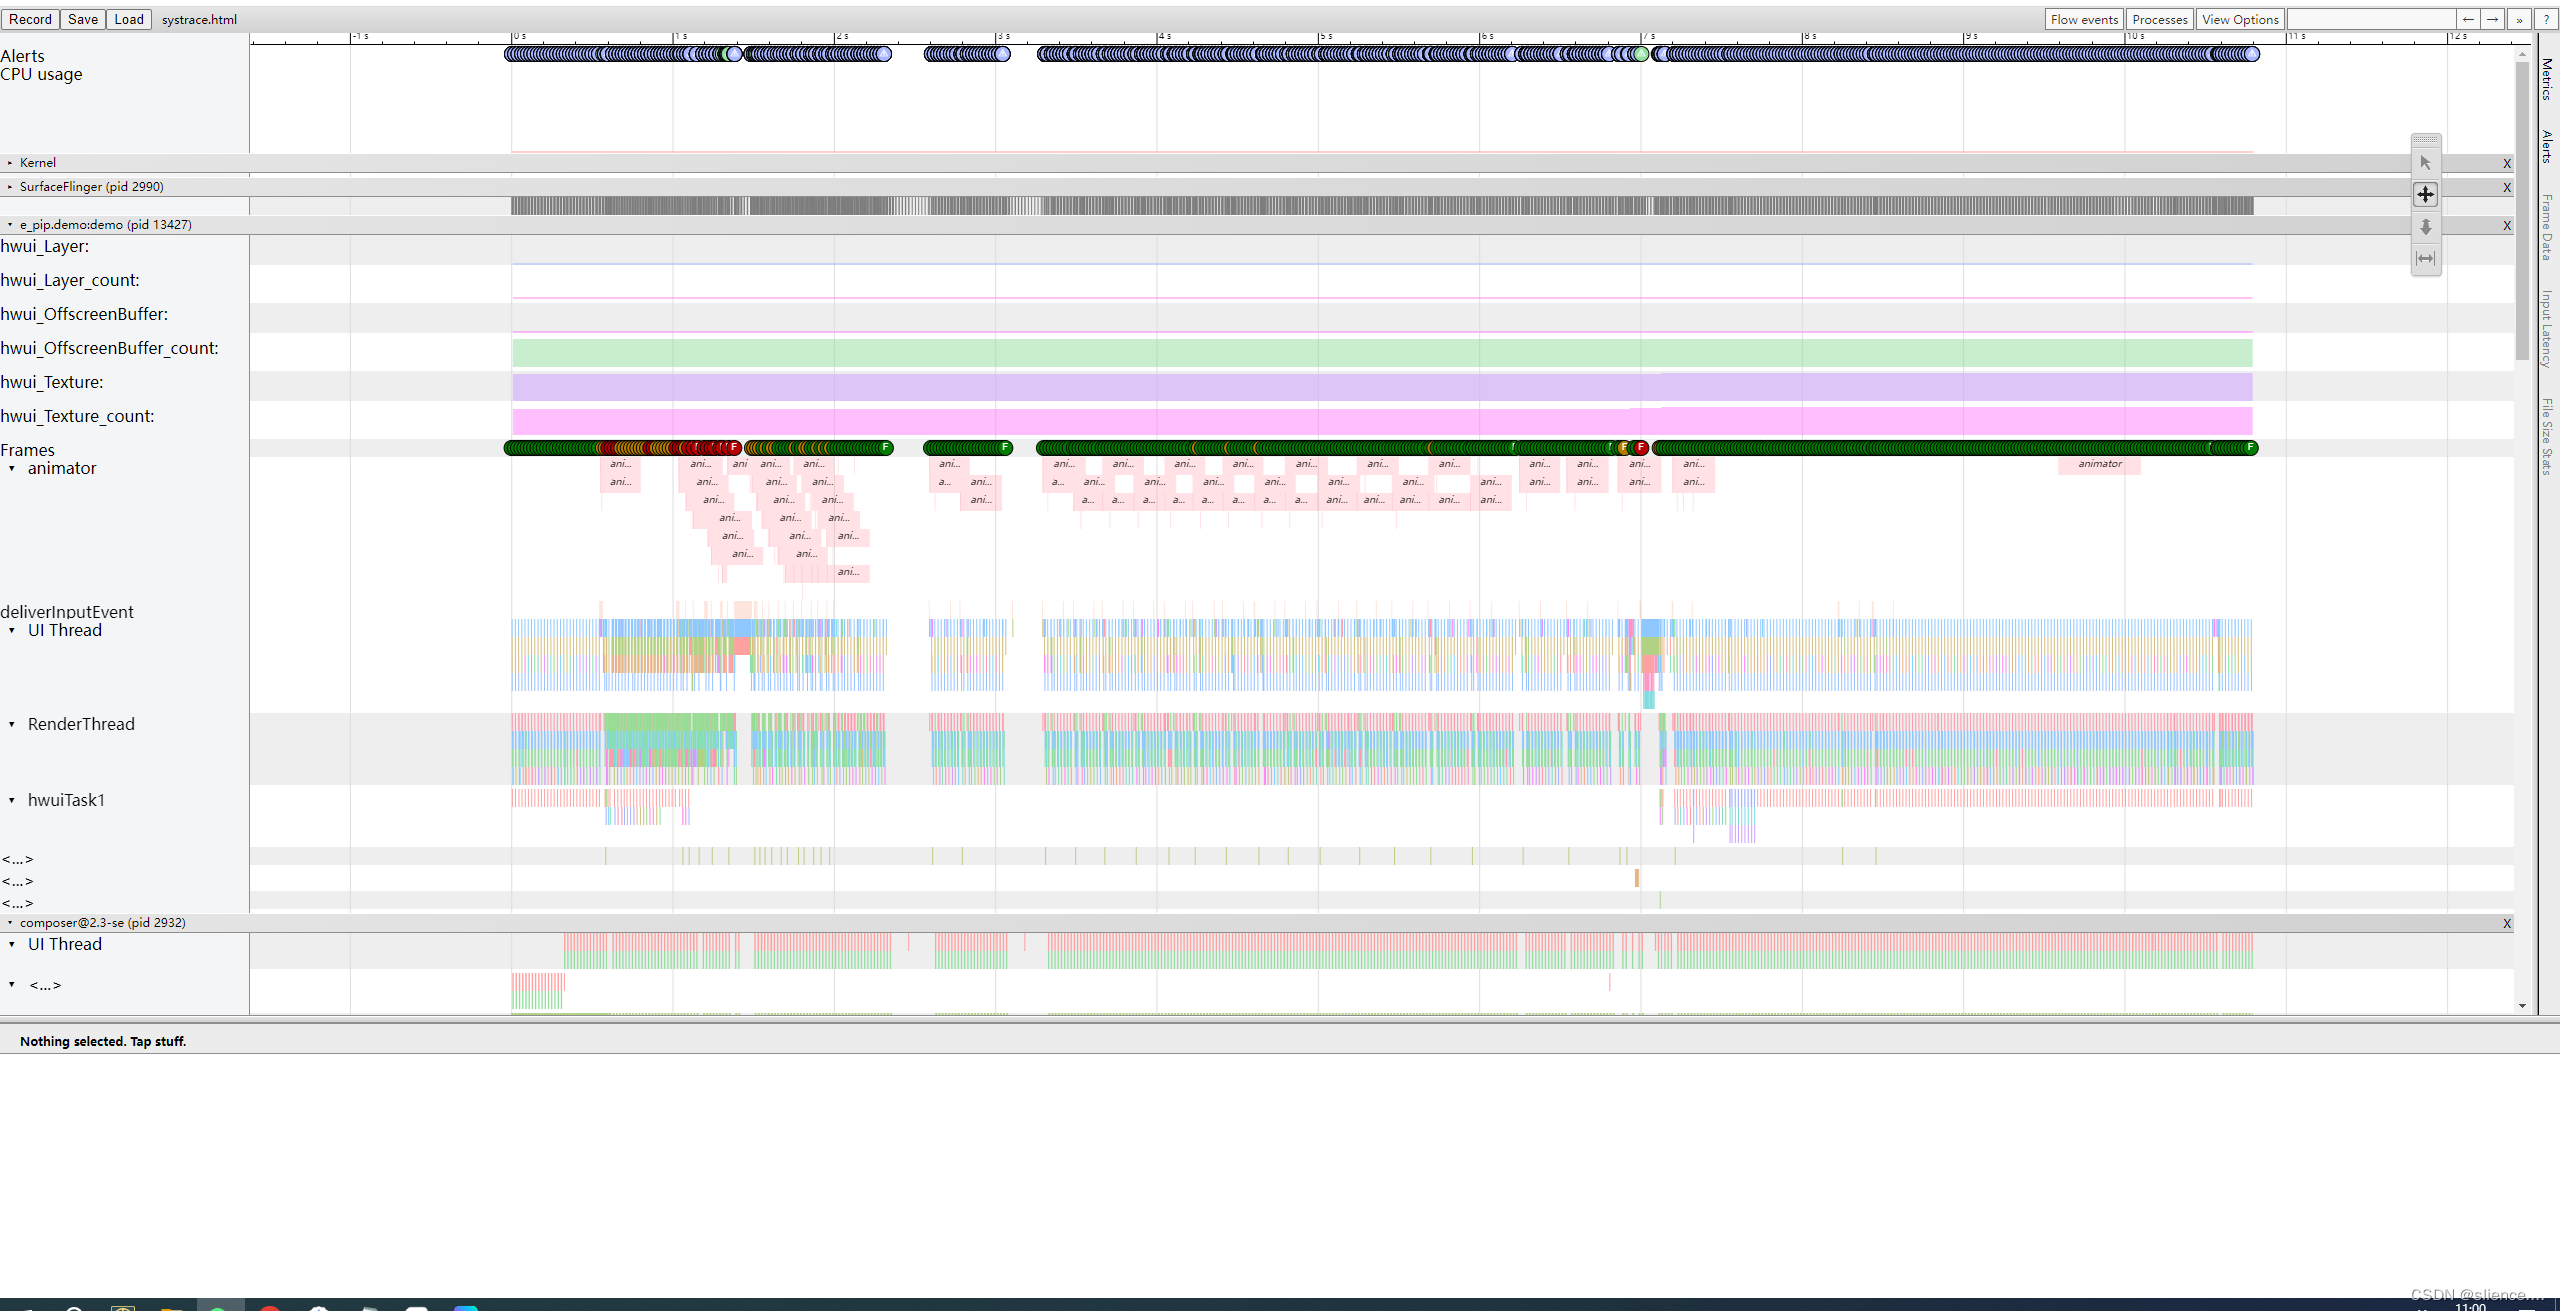
Task: Click the double-chevron side panel toggle
Action: pos(2520,19)
